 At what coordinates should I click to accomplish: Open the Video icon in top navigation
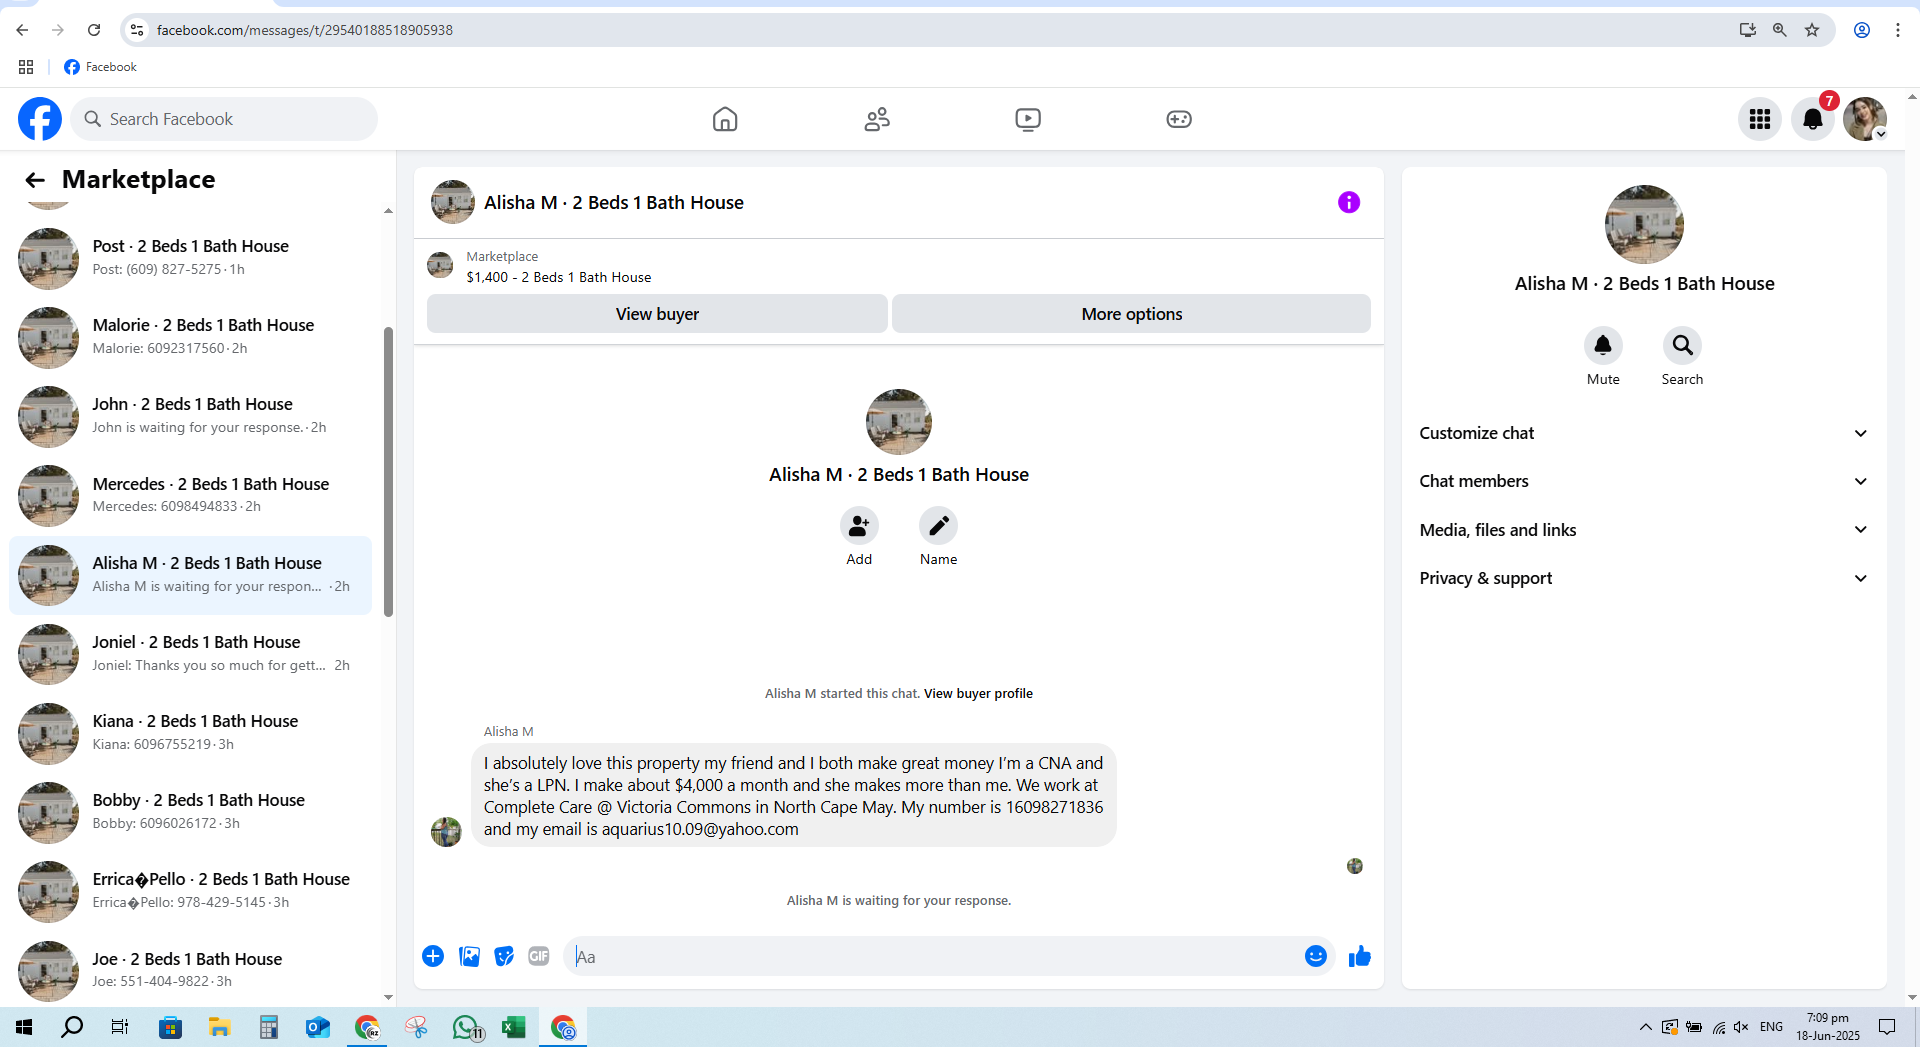1028,119
